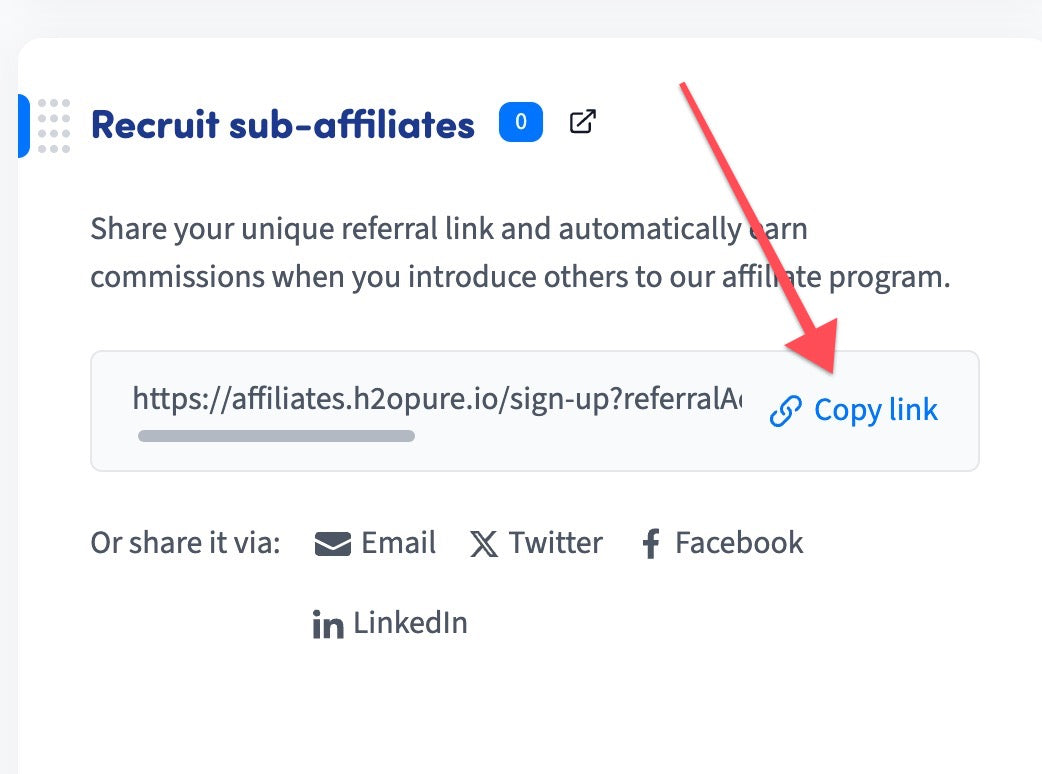Click the chain icon beside Copy link
Image resolution: width=1042 pixels, height=774 pixels.
pos(786,411)
